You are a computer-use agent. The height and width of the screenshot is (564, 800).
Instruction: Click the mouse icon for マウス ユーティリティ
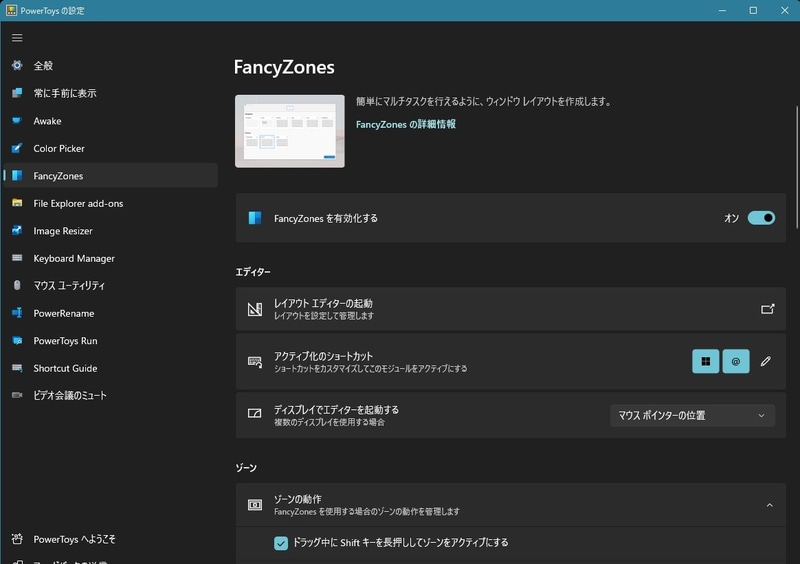click(x=17, y=285)
